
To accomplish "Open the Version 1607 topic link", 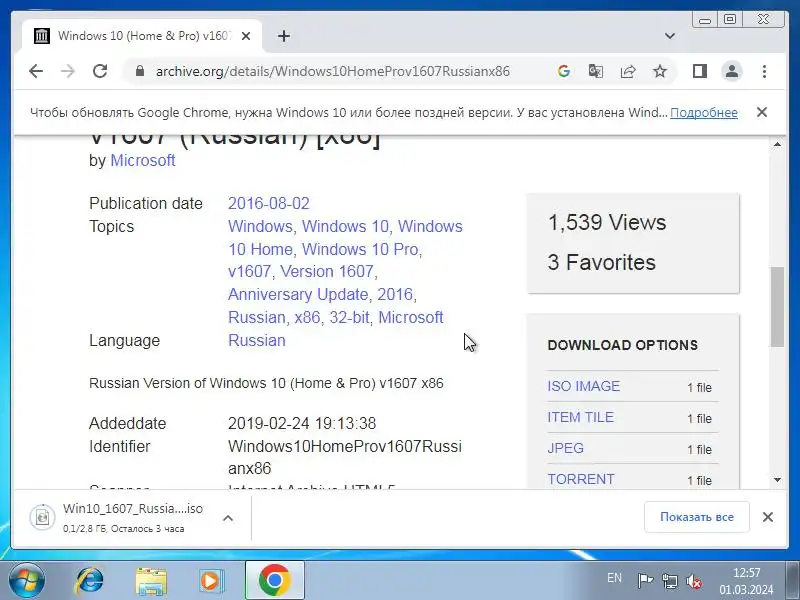I will click(x=327, y=271).
